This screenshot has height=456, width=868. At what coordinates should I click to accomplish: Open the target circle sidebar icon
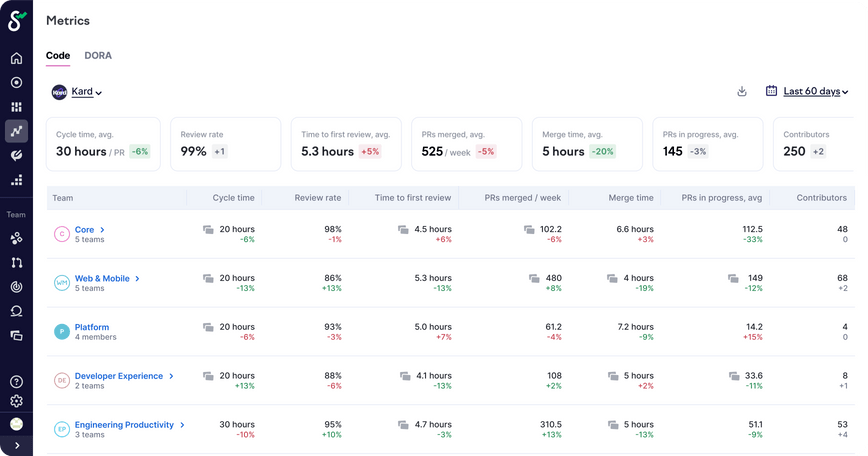pos(17,82)
